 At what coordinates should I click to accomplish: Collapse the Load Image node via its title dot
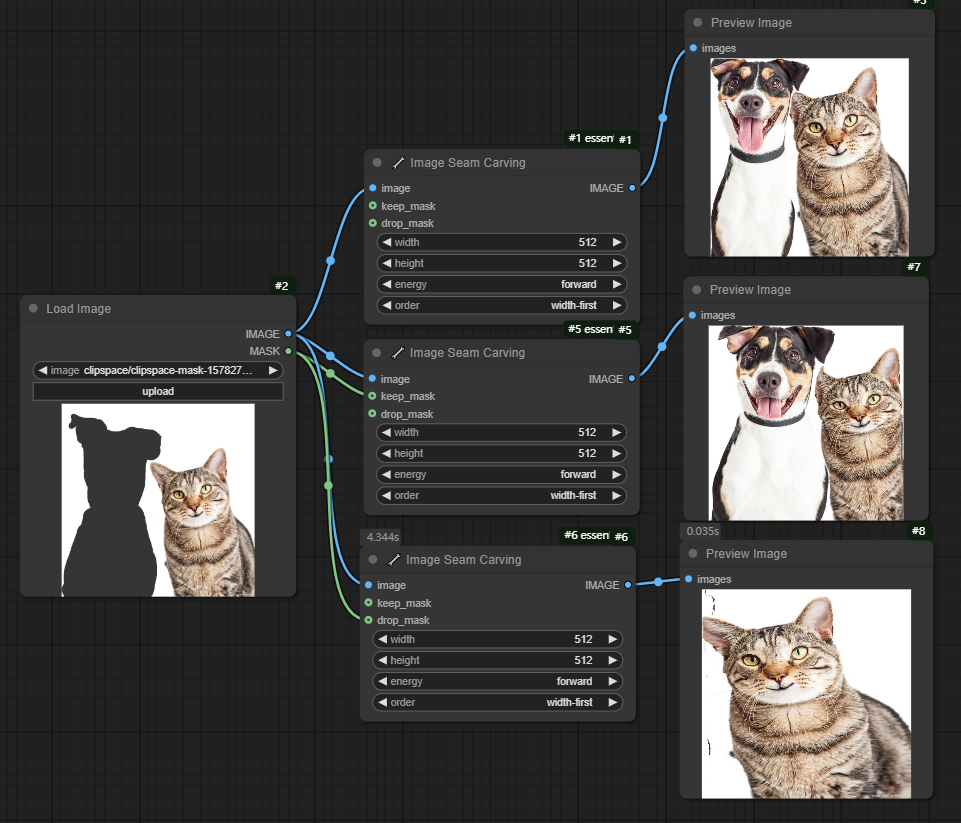[33, 309]
